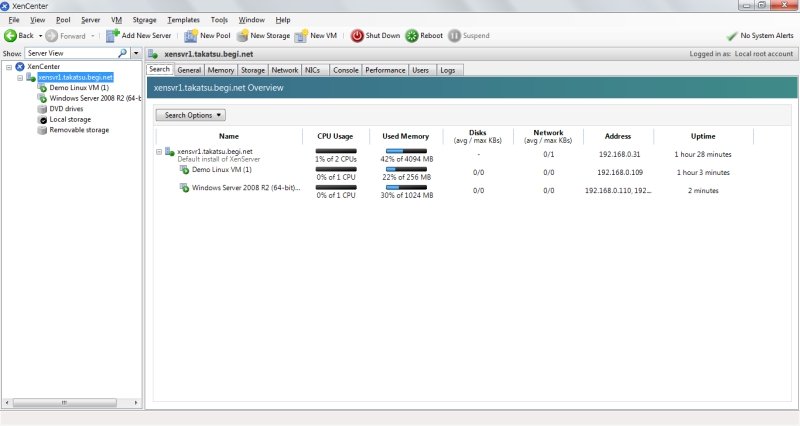Screen dimensions: 800x426
Task: Open the Tools menu
Action: pyautogui.click(x=219, y=20)
